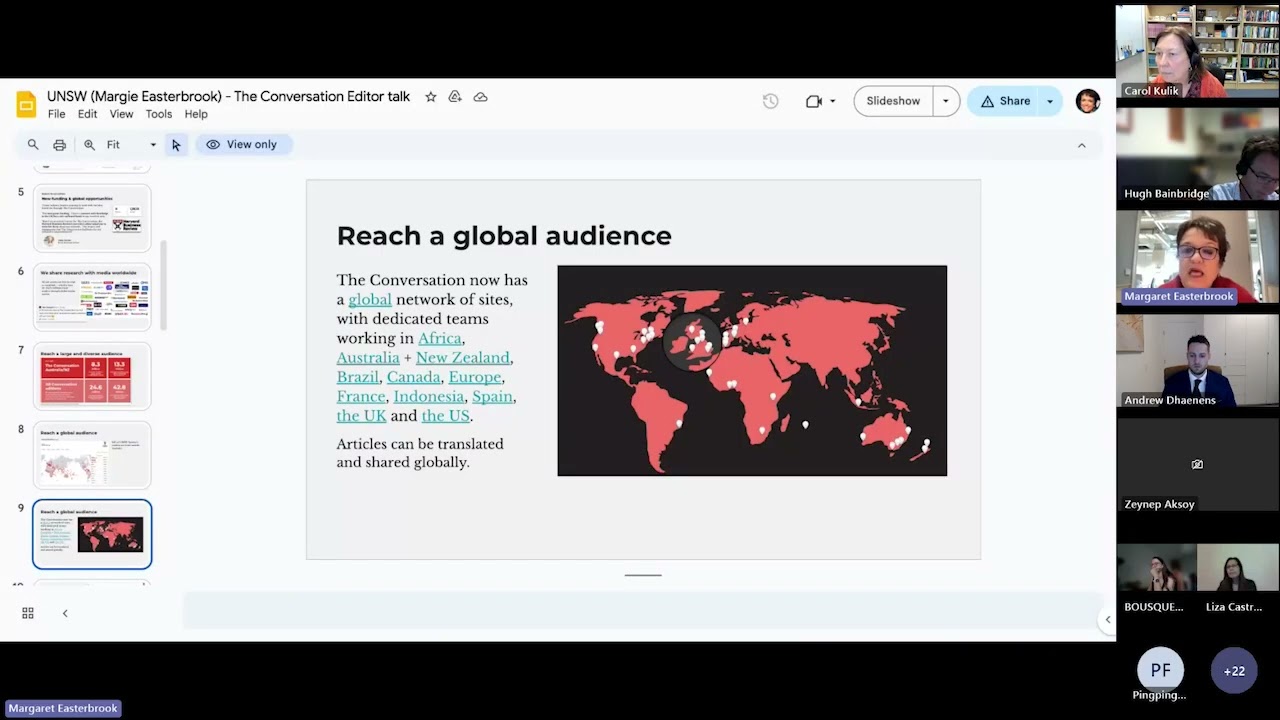Click the presentation title text

pos(228,97)
